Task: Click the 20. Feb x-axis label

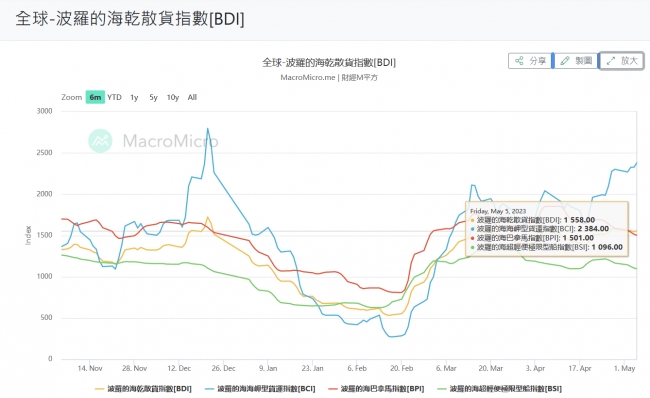Action: click(402, 368)
